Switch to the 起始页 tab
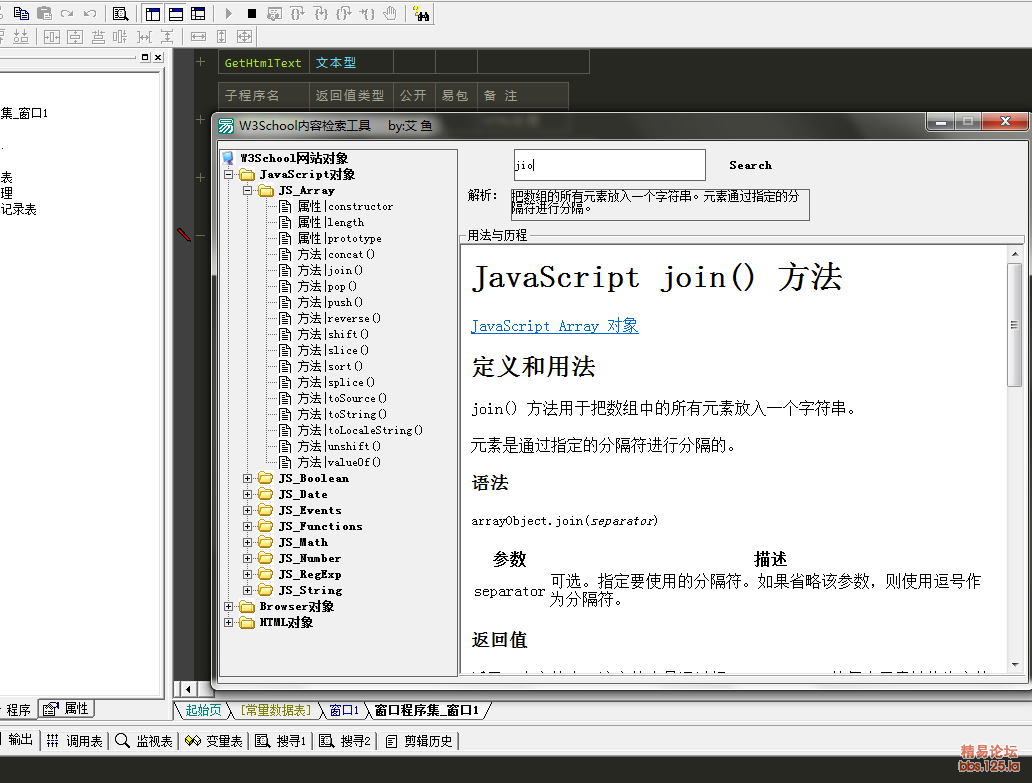The height and width of the screenshot is (783, 1032). [203, 710]
